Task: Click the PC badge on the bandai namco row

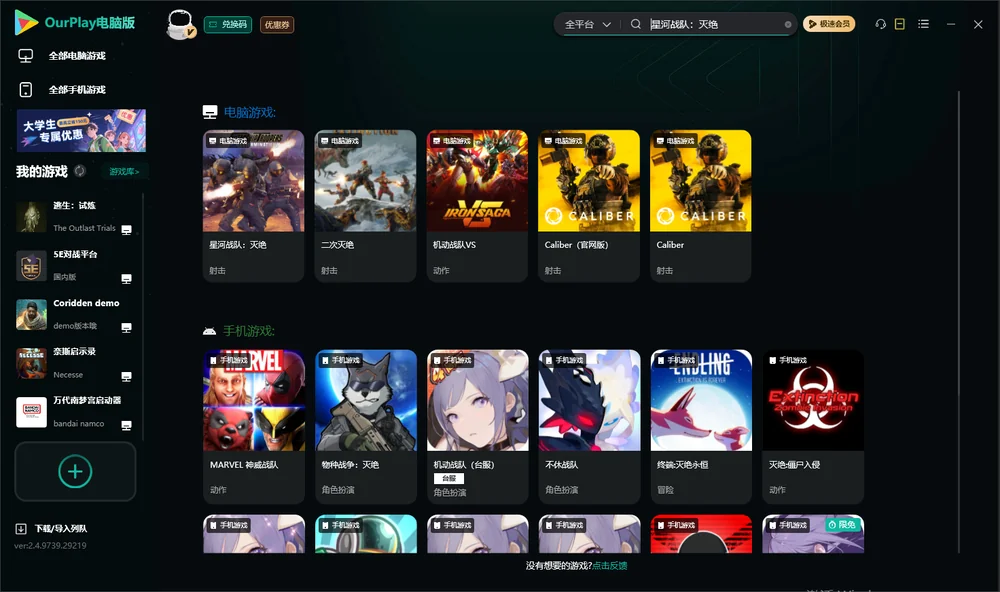Action: 127,426
